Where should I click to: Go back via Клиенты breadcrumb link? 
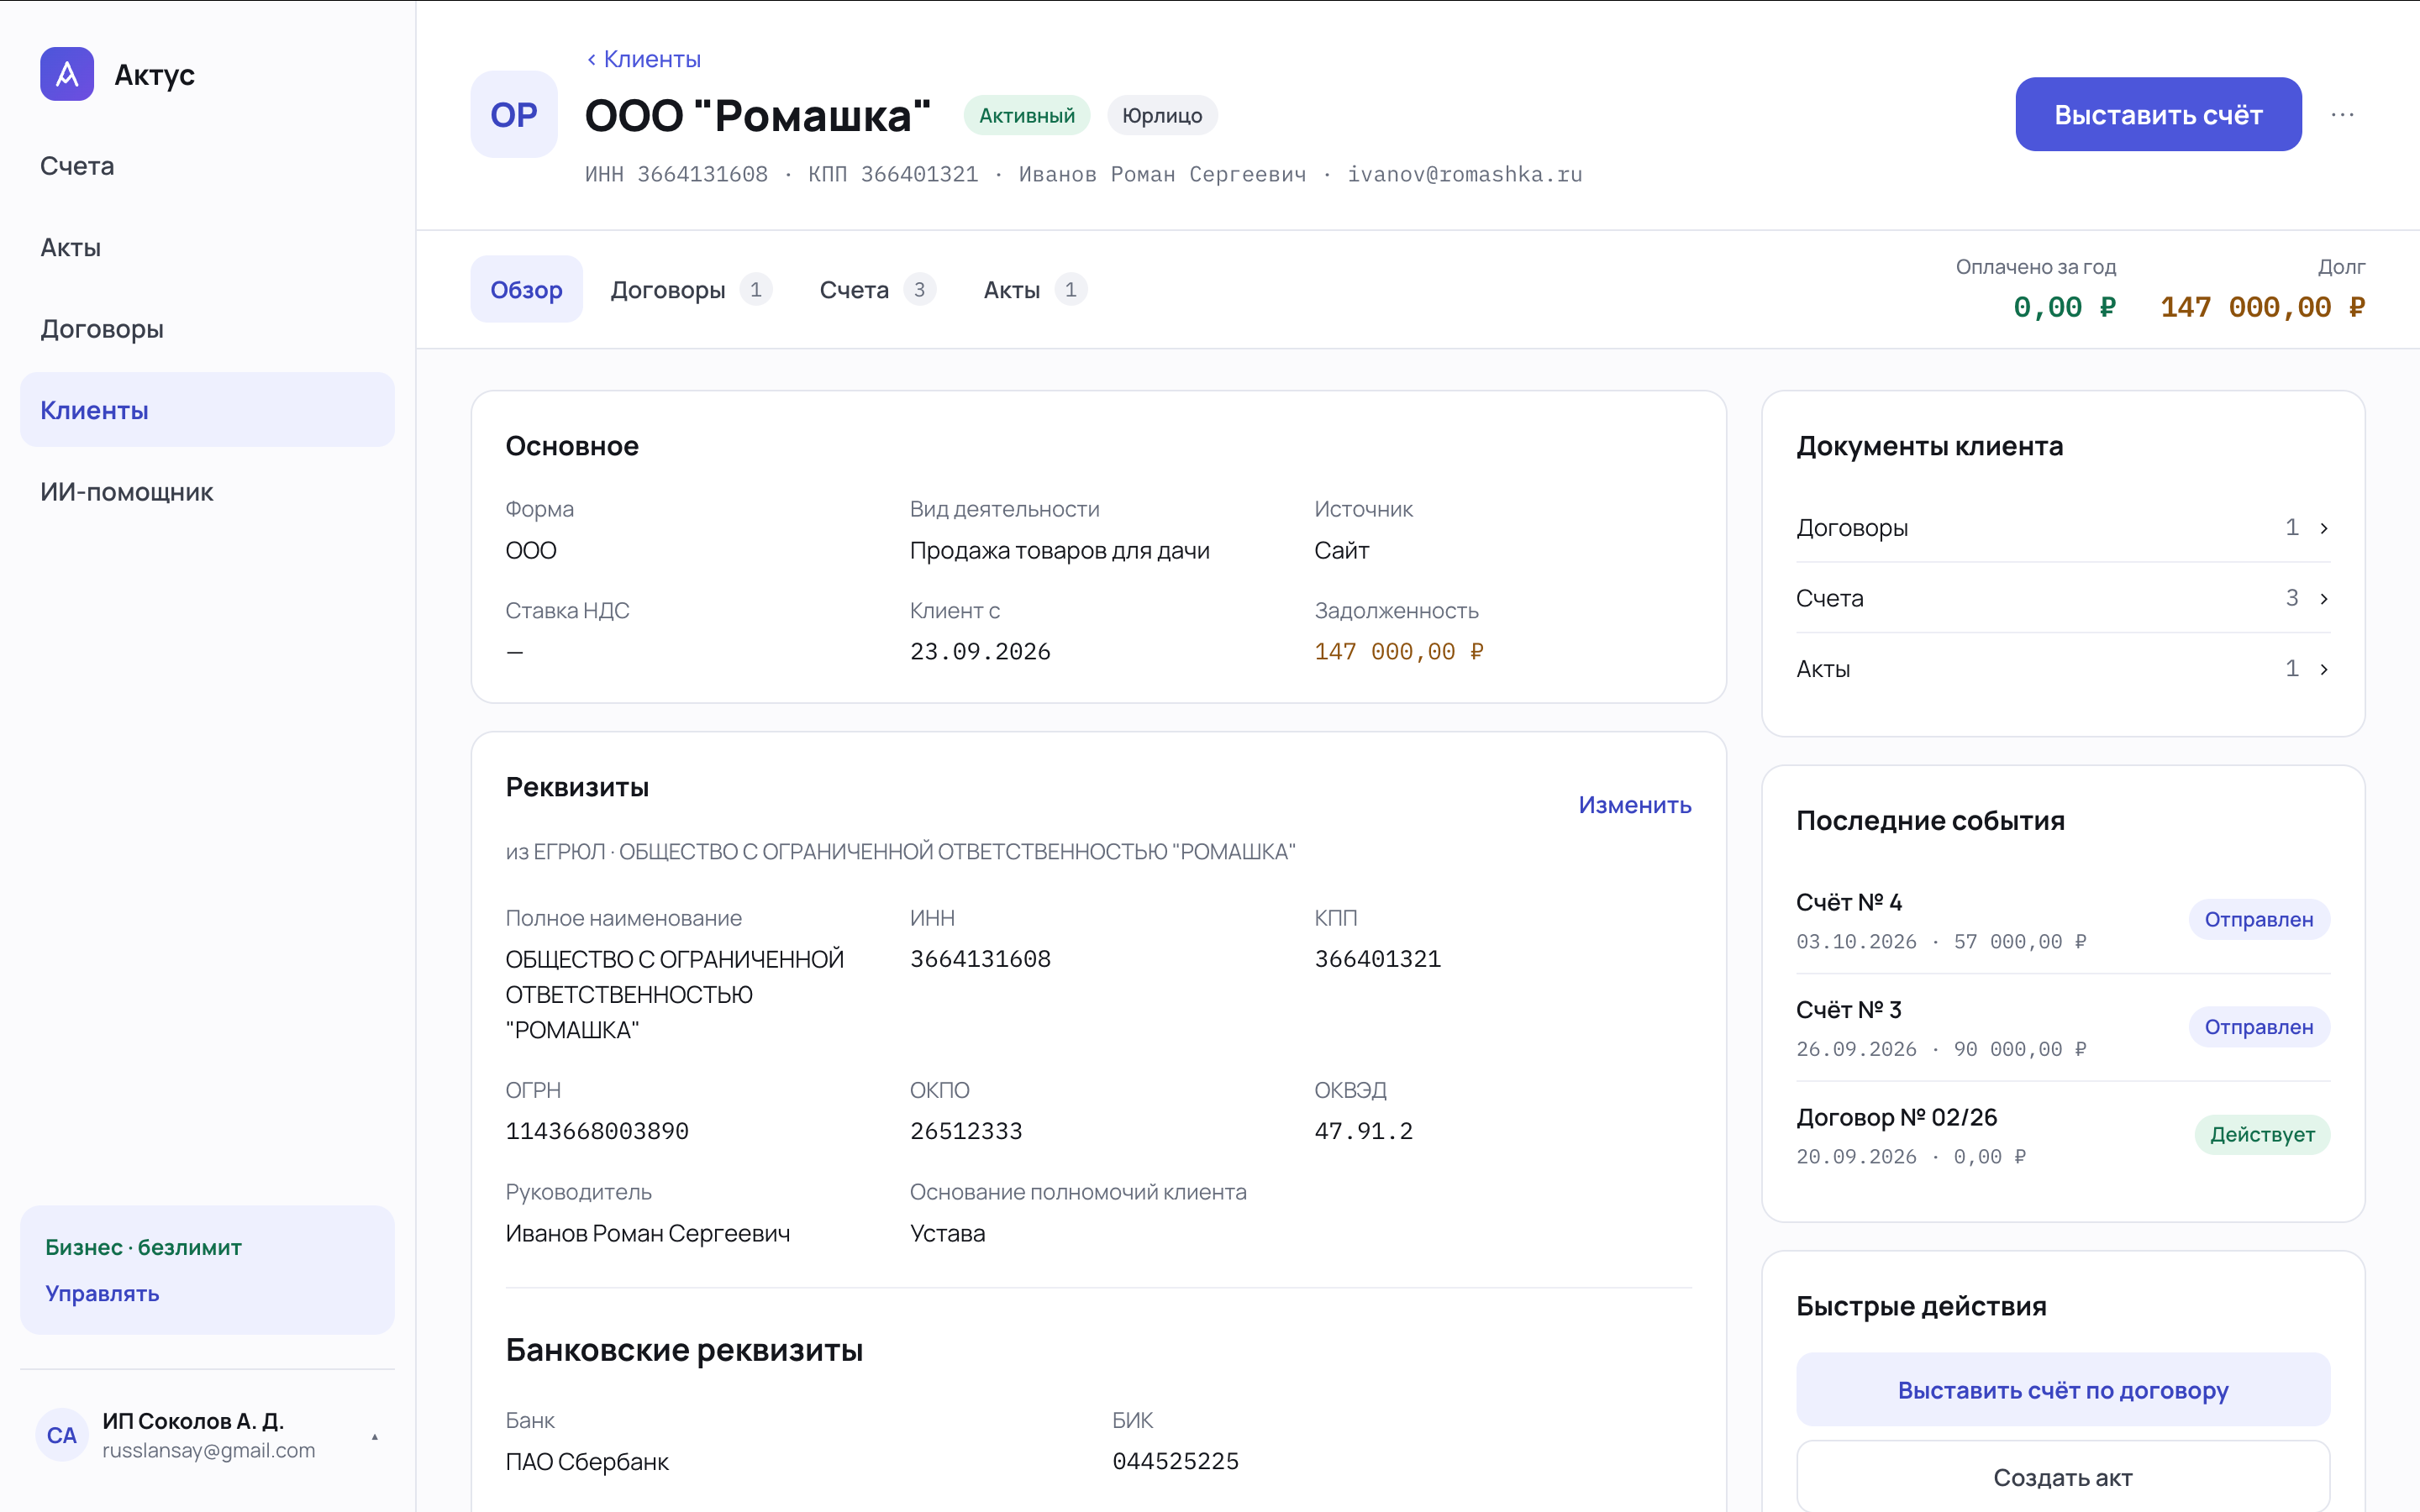click(x=644, y=59)
